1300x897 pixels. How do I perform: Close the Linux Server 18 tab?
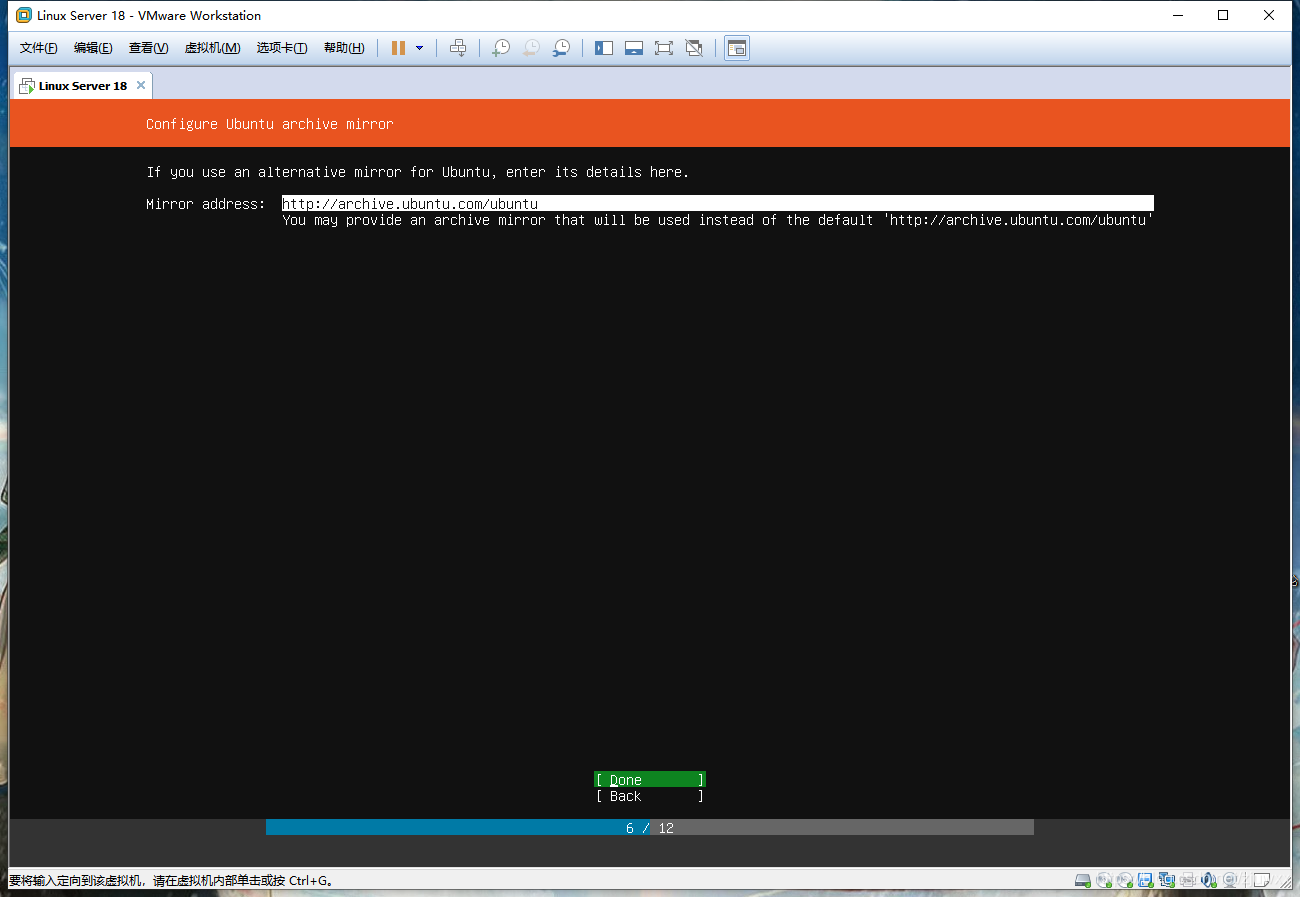tap(141, 85)
